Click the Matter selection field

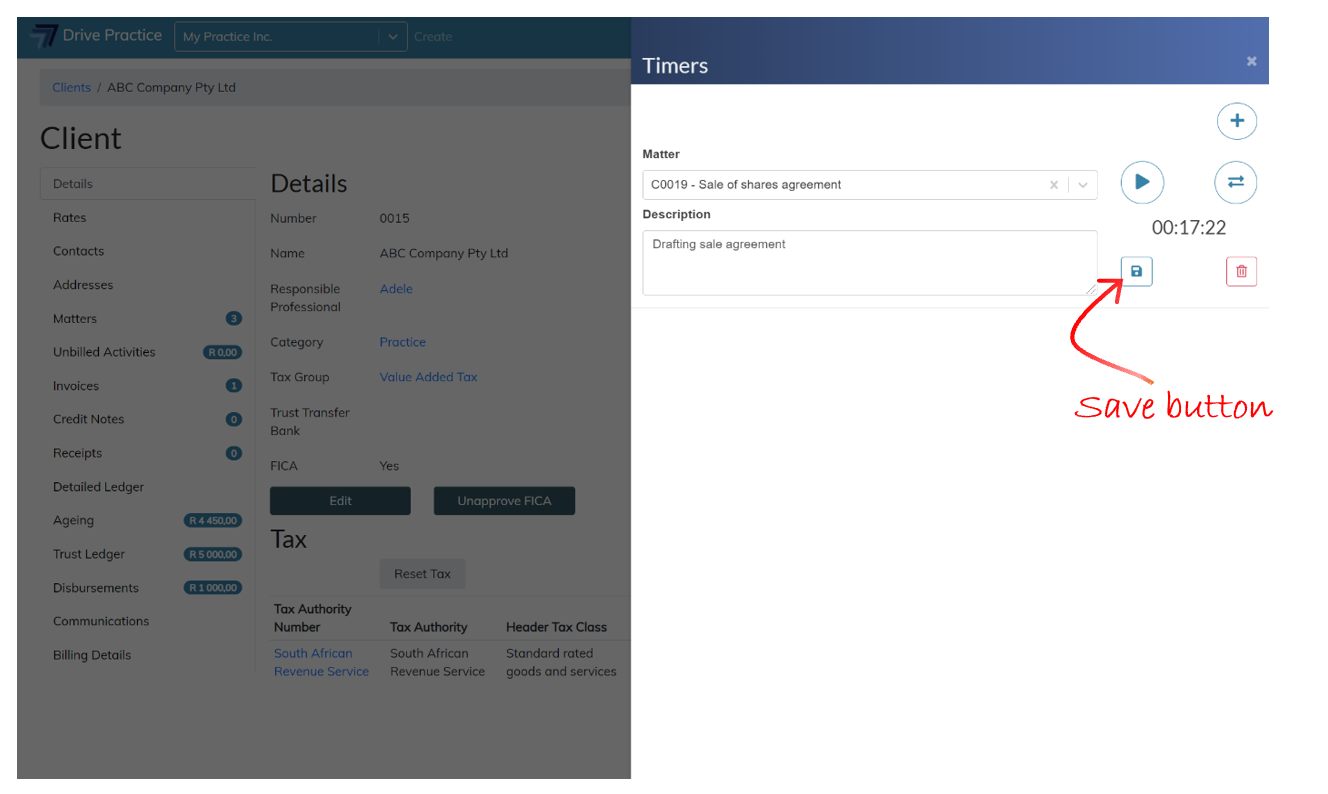click(869, 185)
